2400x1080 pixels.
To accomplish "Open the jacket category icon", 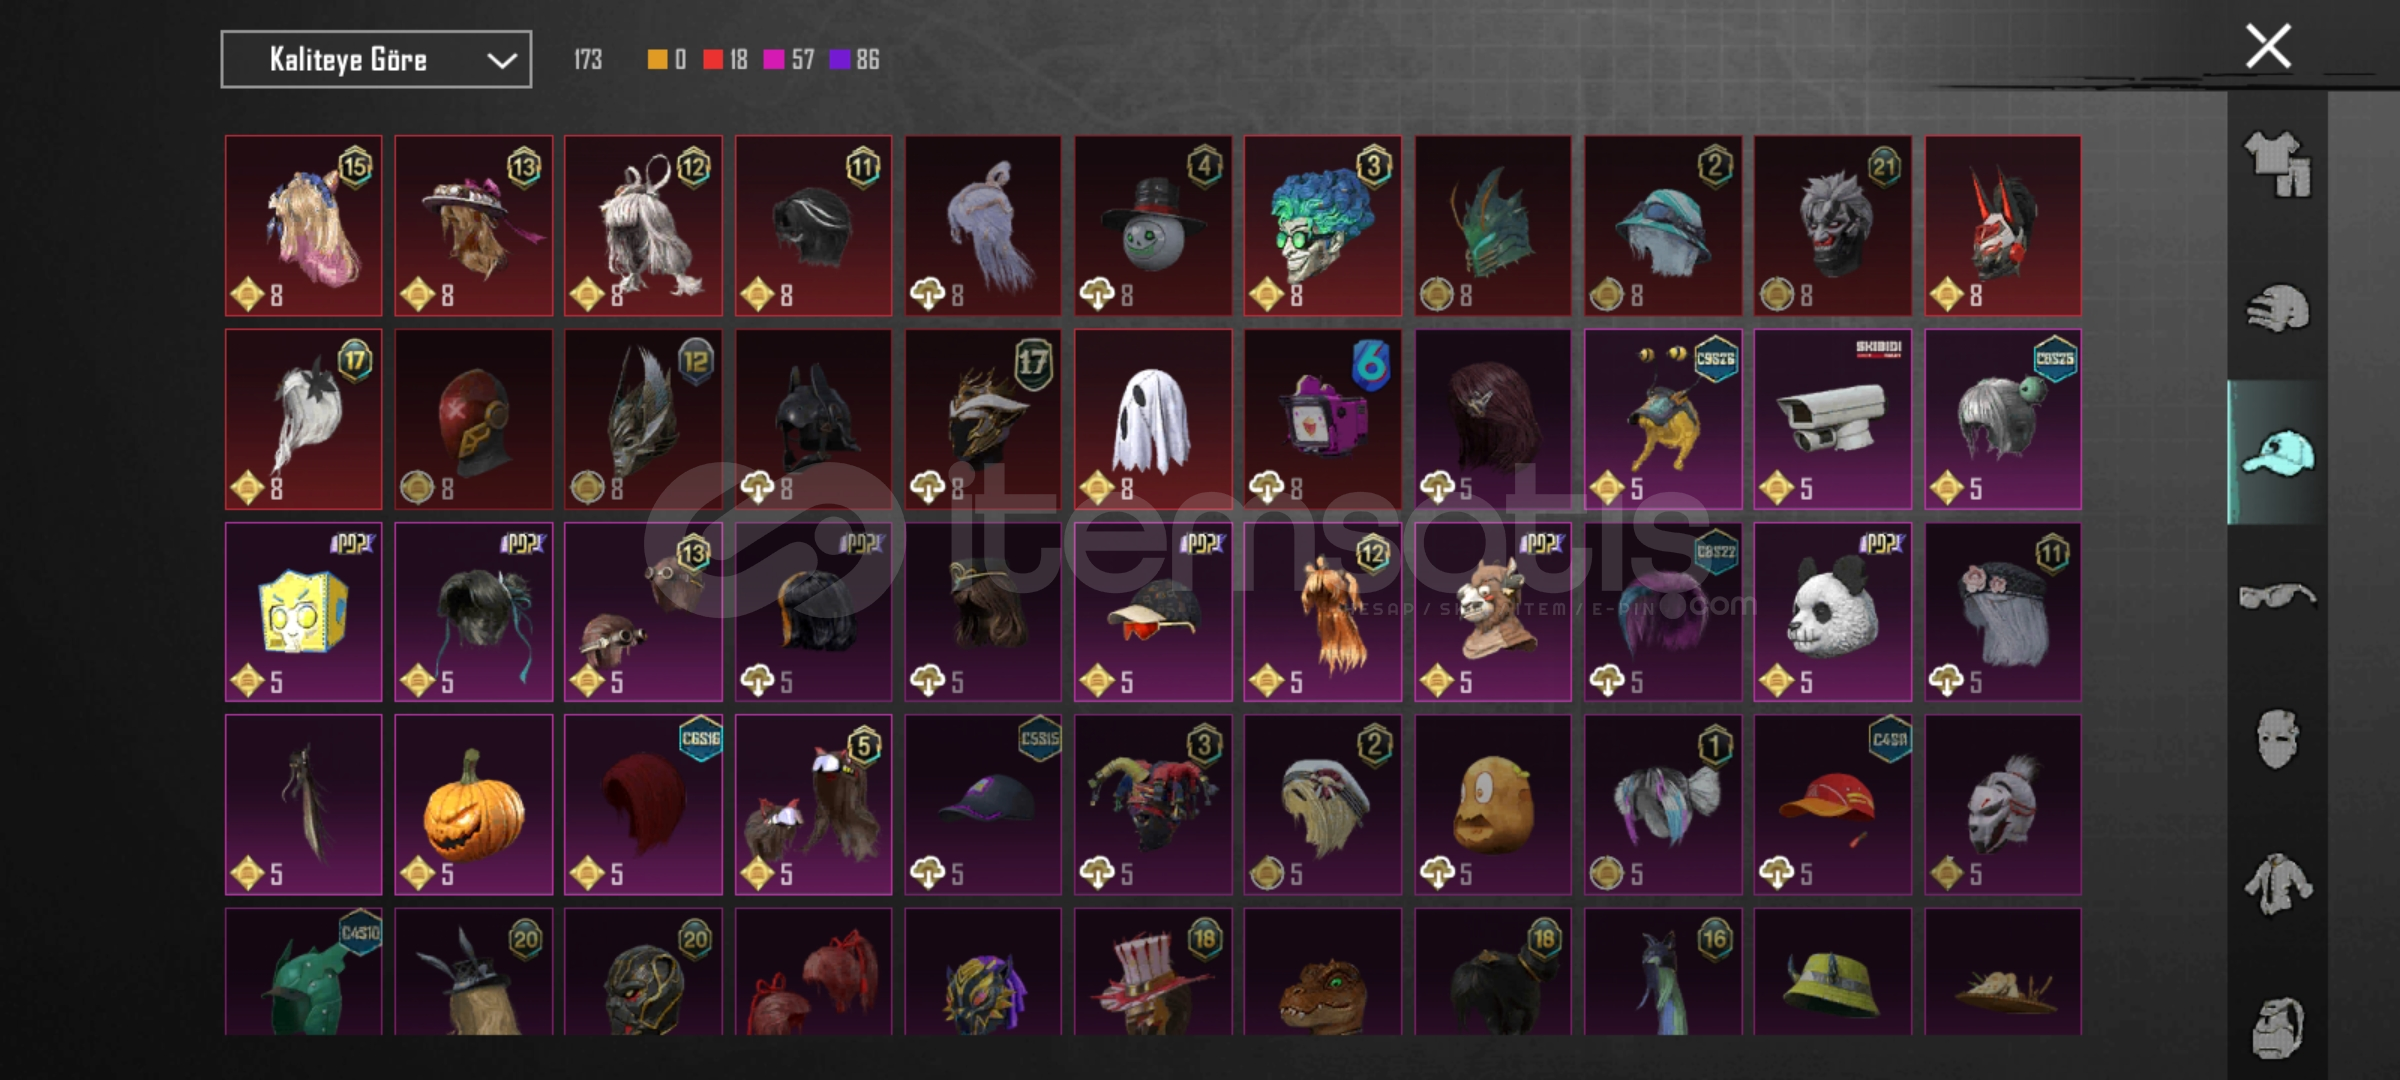I will (2277, 883).
